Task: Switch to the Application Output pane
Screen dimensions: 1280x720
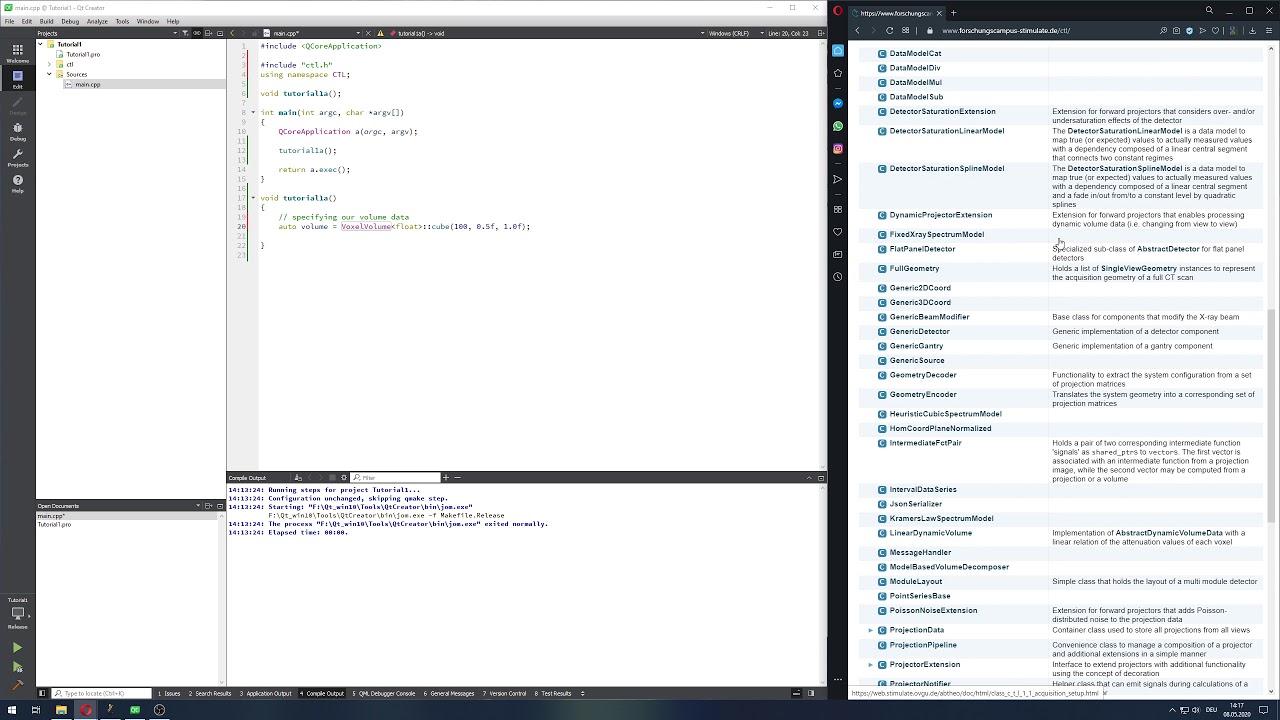Action: (x=268, y=693)
